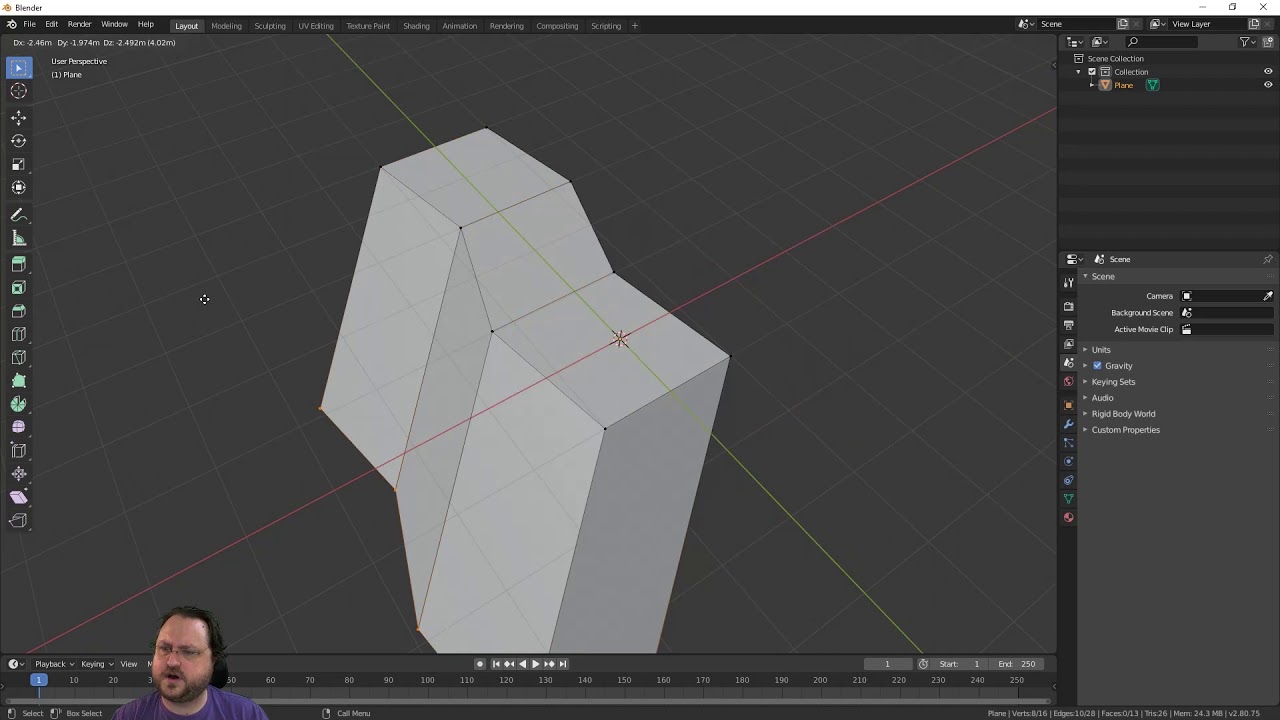Pin the Scene properties panel

pos(1267,259)
